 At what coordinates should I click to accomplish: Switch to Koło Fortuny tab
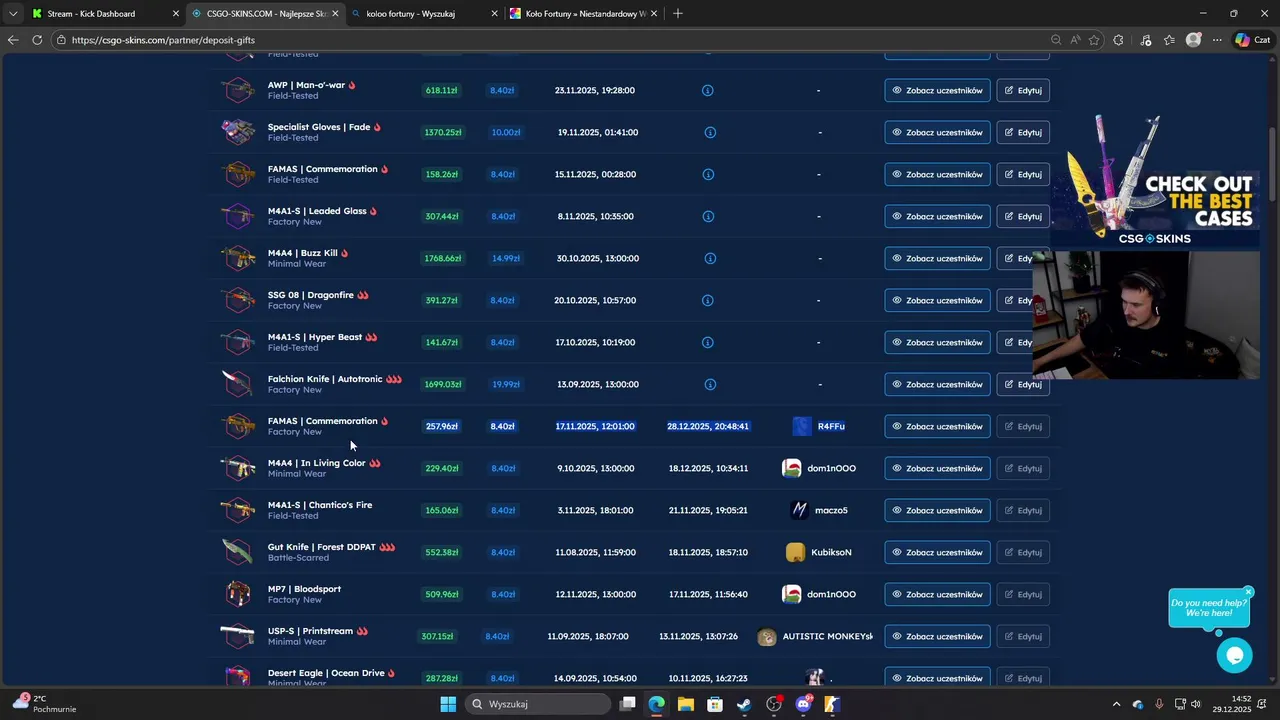[583, 13]
